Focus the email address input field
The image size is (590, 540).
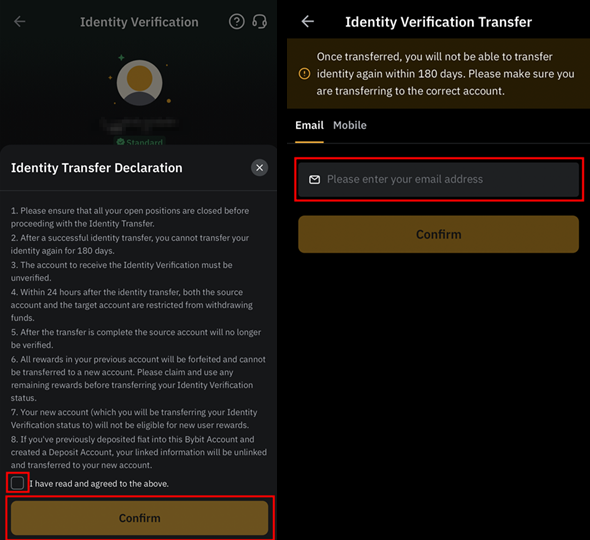click(438, 179)
